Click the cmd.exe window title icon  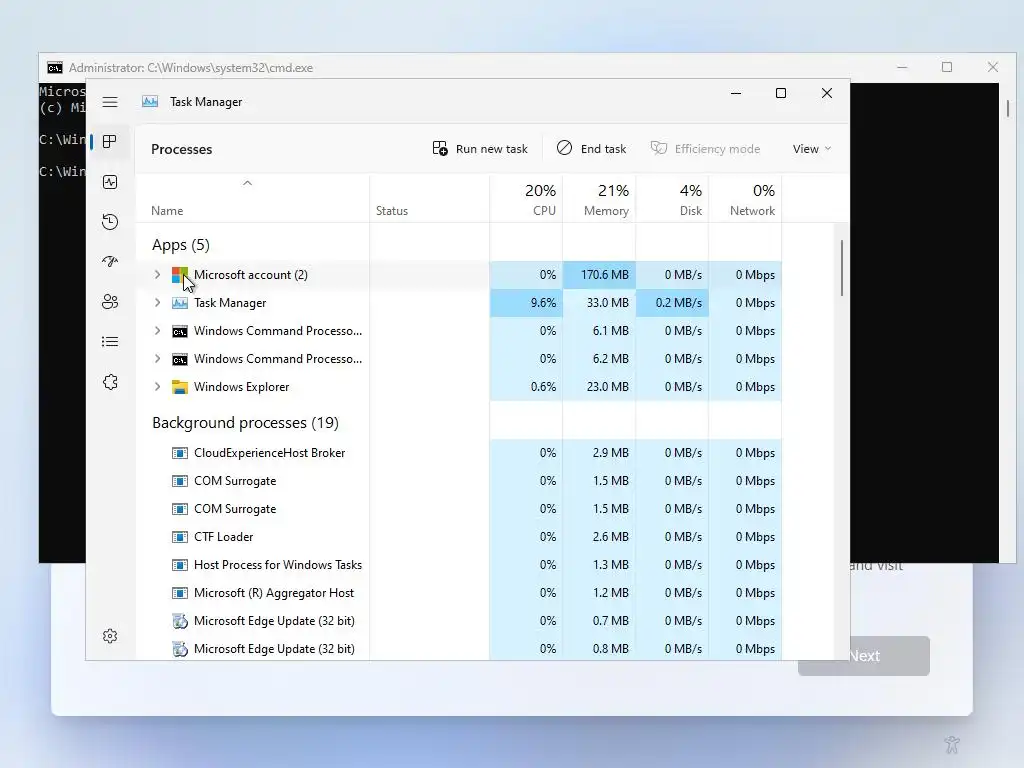click(55, 68)
